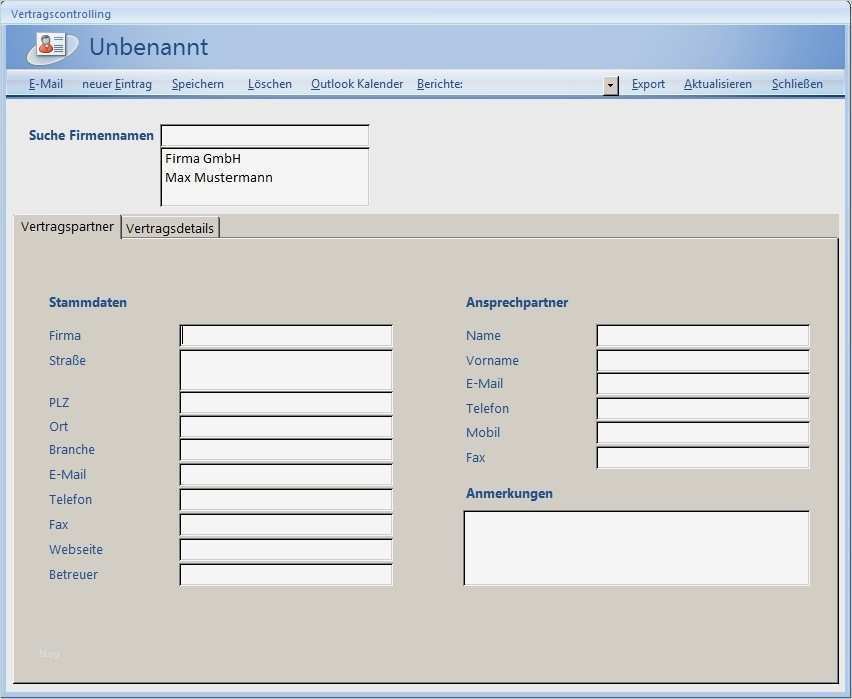Close the form via Schließen
This screenshot has height=699, width=852.
click(x=797, y=84)
